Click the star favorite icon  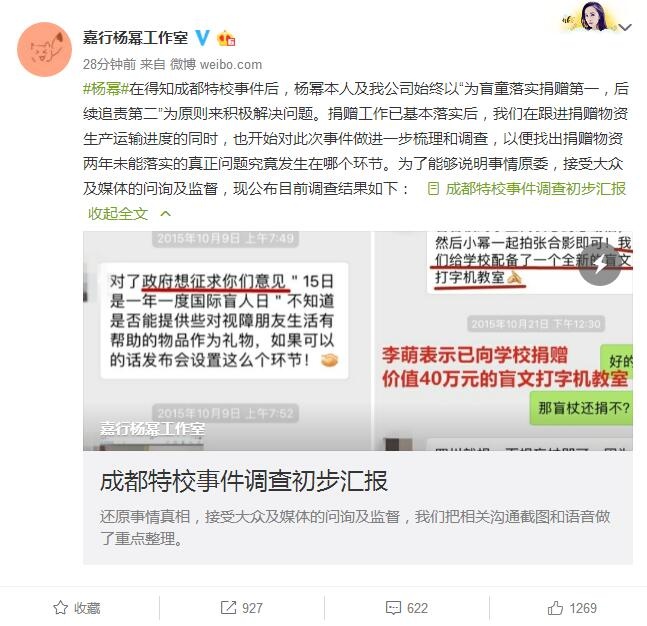[60, 608]
